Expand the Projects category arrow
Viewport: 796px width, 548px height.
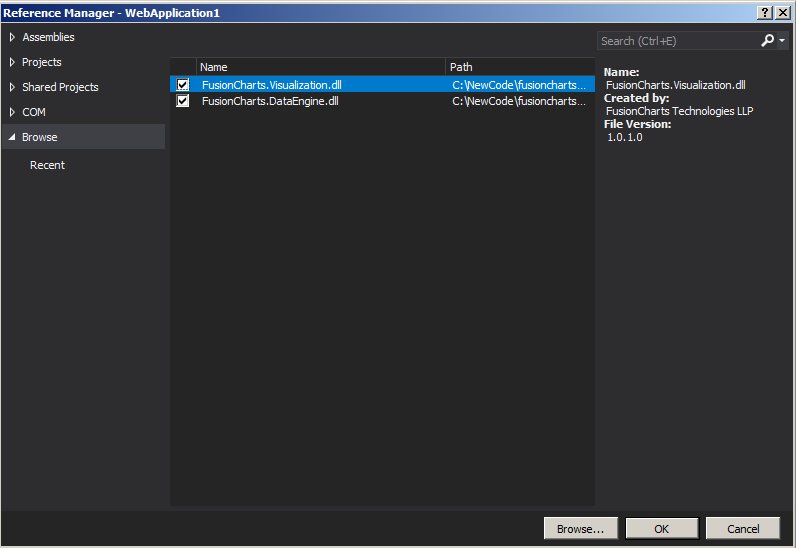pyautogui.click(x=12, y=62)
